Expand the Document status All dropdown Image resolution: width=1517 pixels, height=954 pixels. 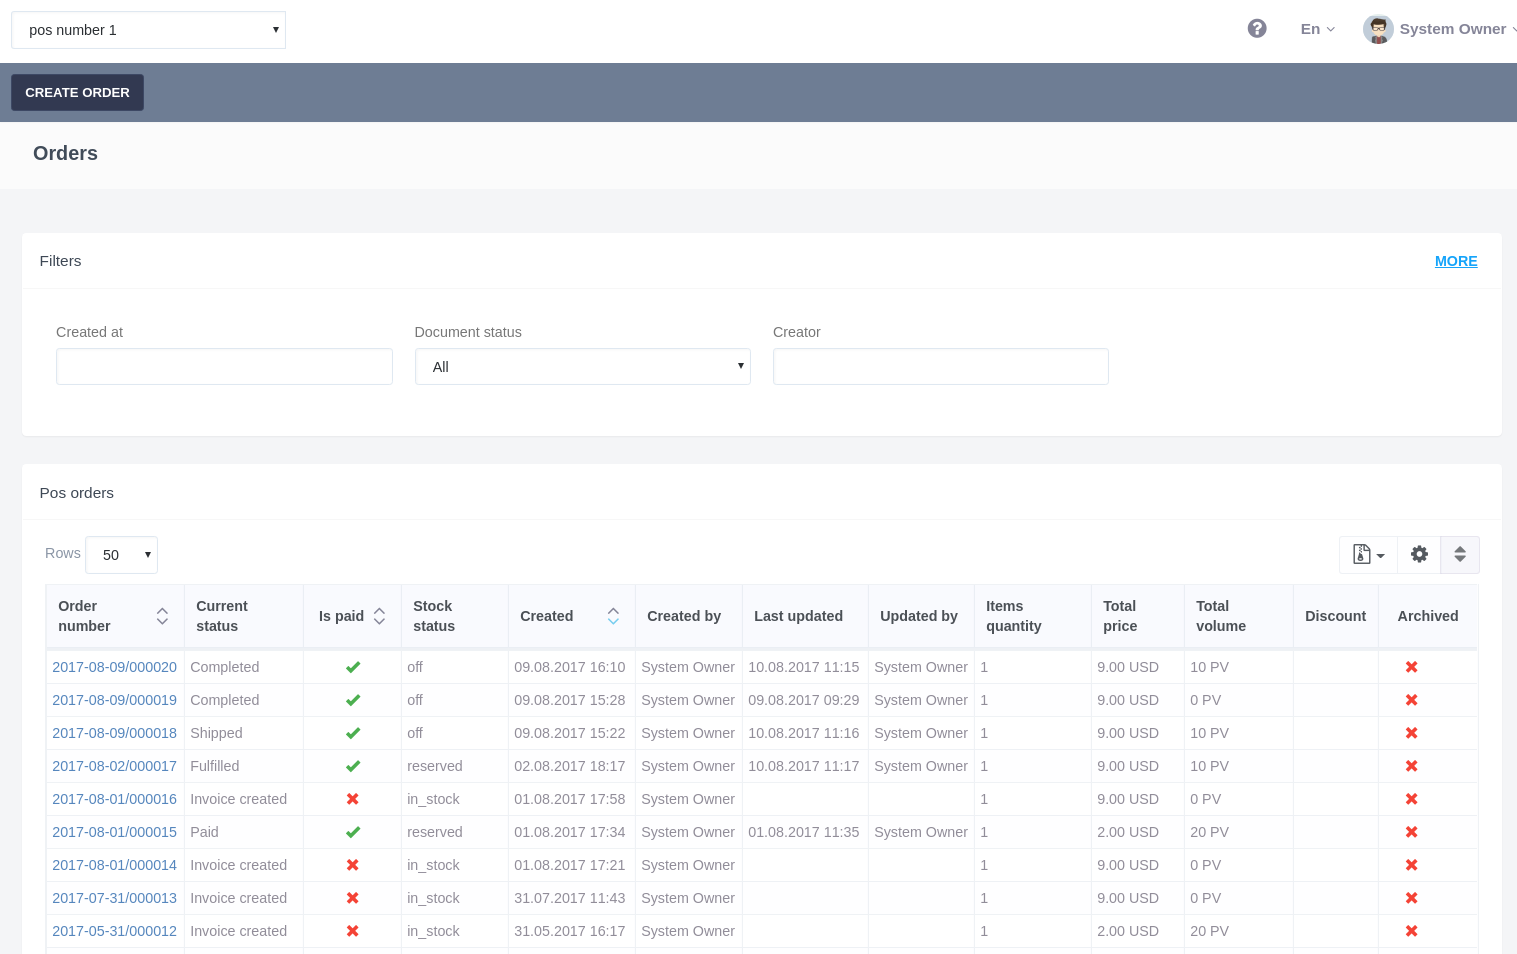tap(582, 367)
